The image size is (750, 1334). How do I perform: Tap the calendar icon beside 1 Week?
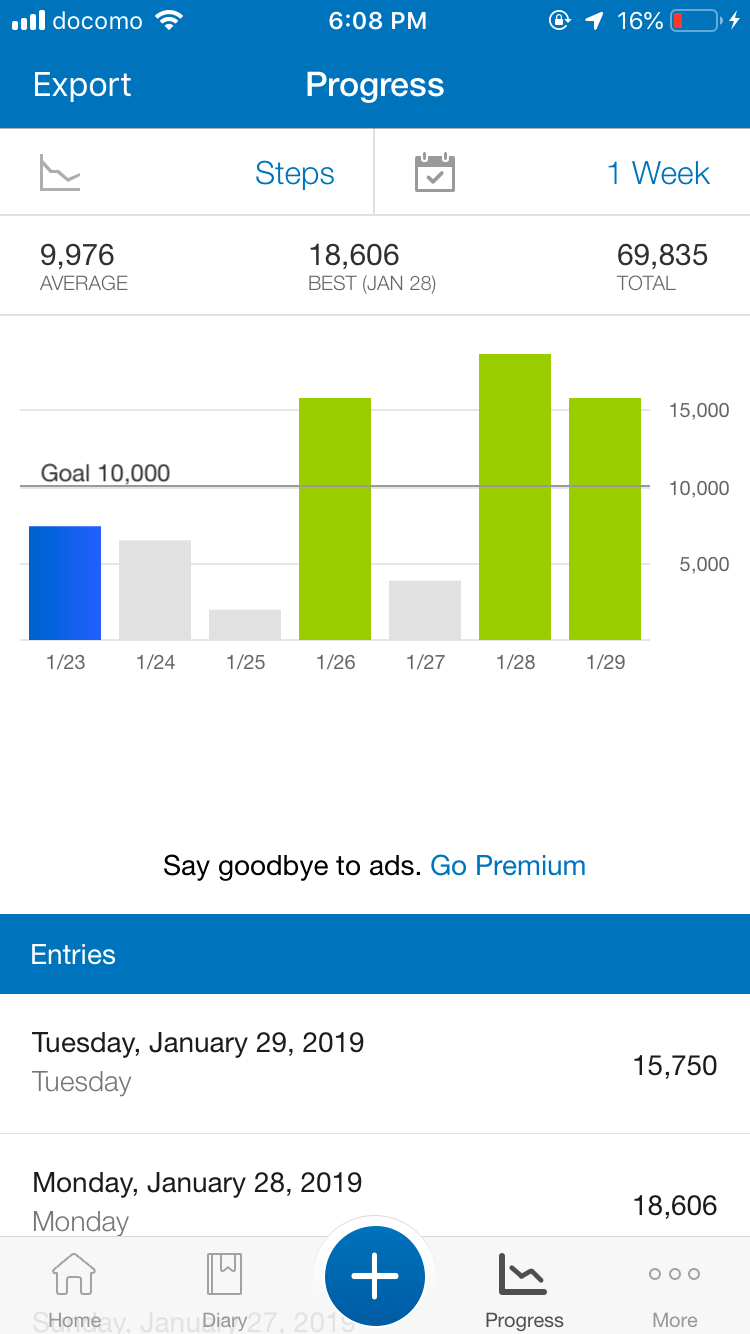point(435,172)
